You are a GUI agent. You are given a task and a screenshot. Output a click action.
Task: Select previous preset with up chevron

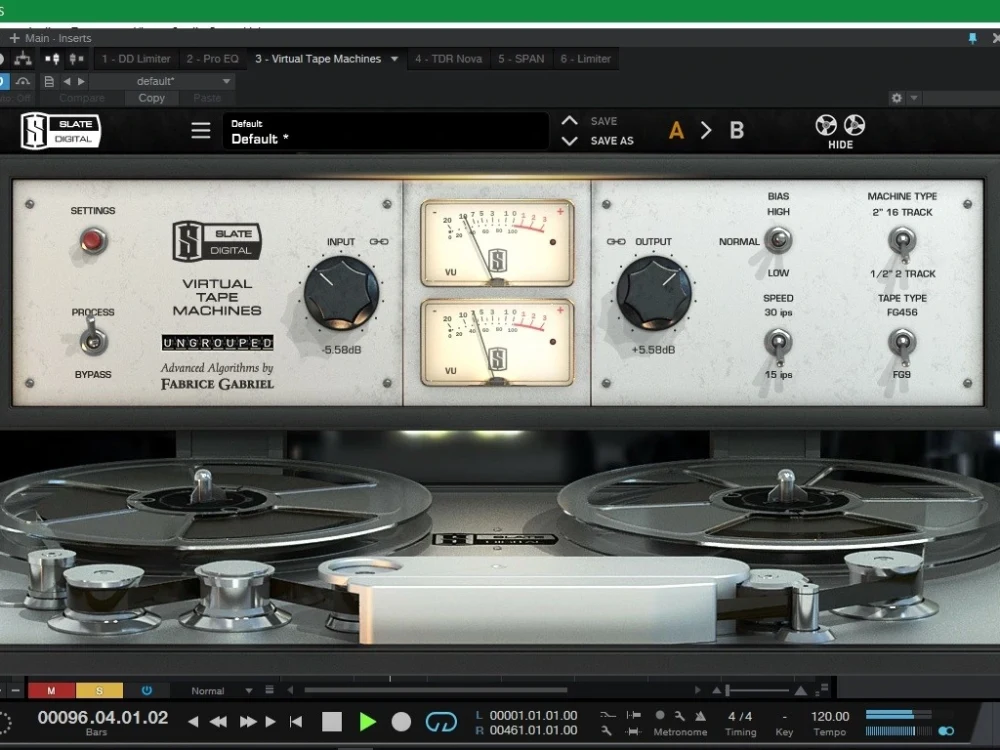point(570,121)
